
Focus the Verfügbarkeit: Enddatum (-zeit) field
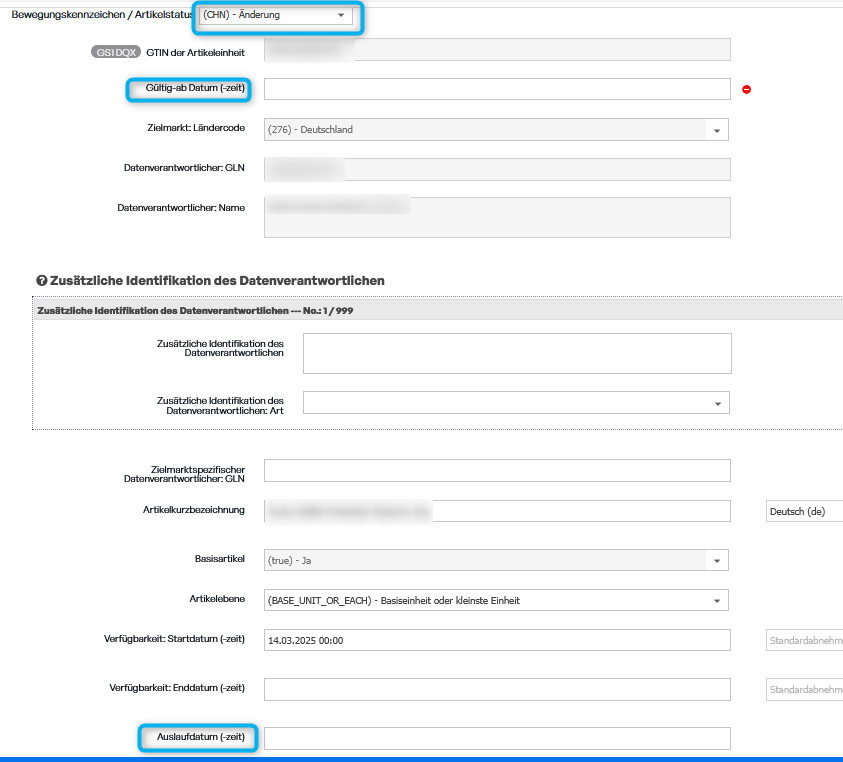(497, 689)
